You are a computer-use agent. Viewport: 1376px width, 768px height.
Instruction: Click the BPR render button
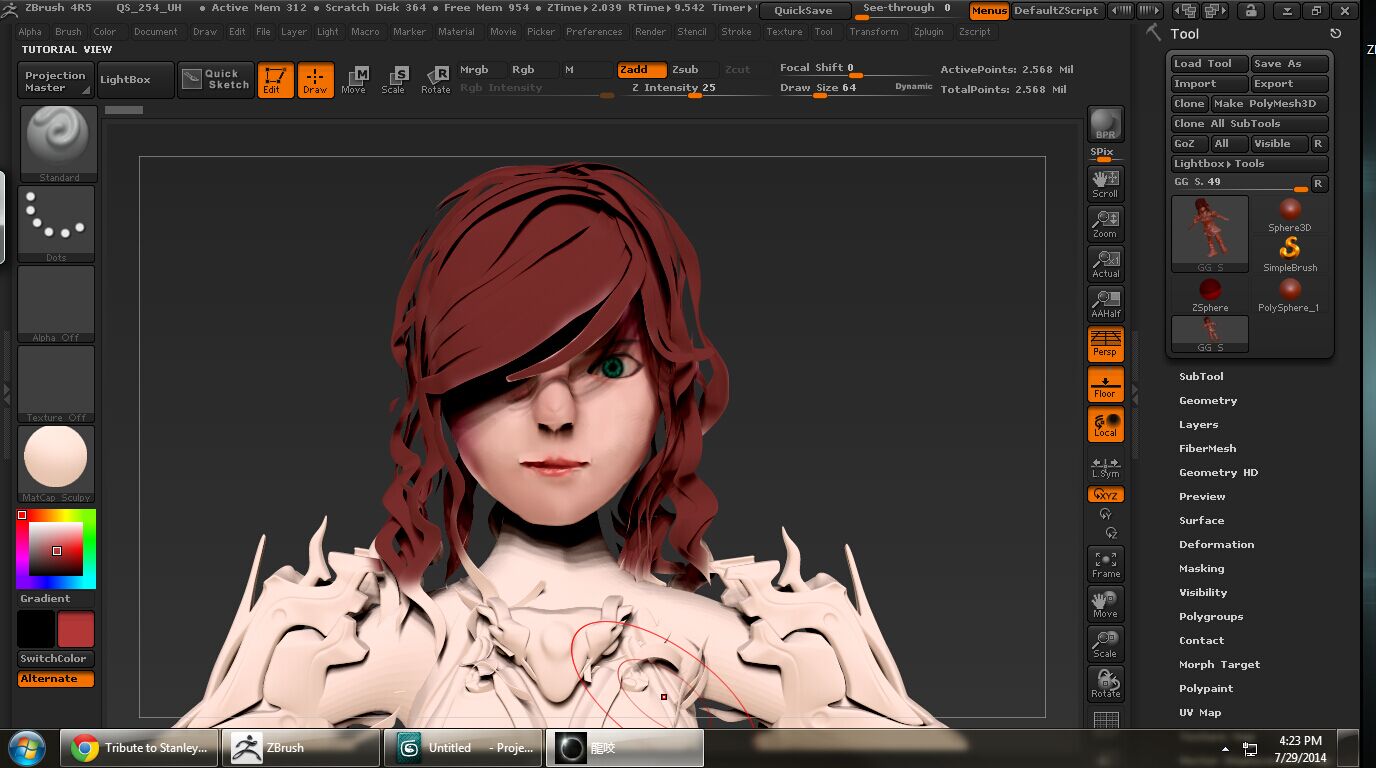coord(1105,124)
